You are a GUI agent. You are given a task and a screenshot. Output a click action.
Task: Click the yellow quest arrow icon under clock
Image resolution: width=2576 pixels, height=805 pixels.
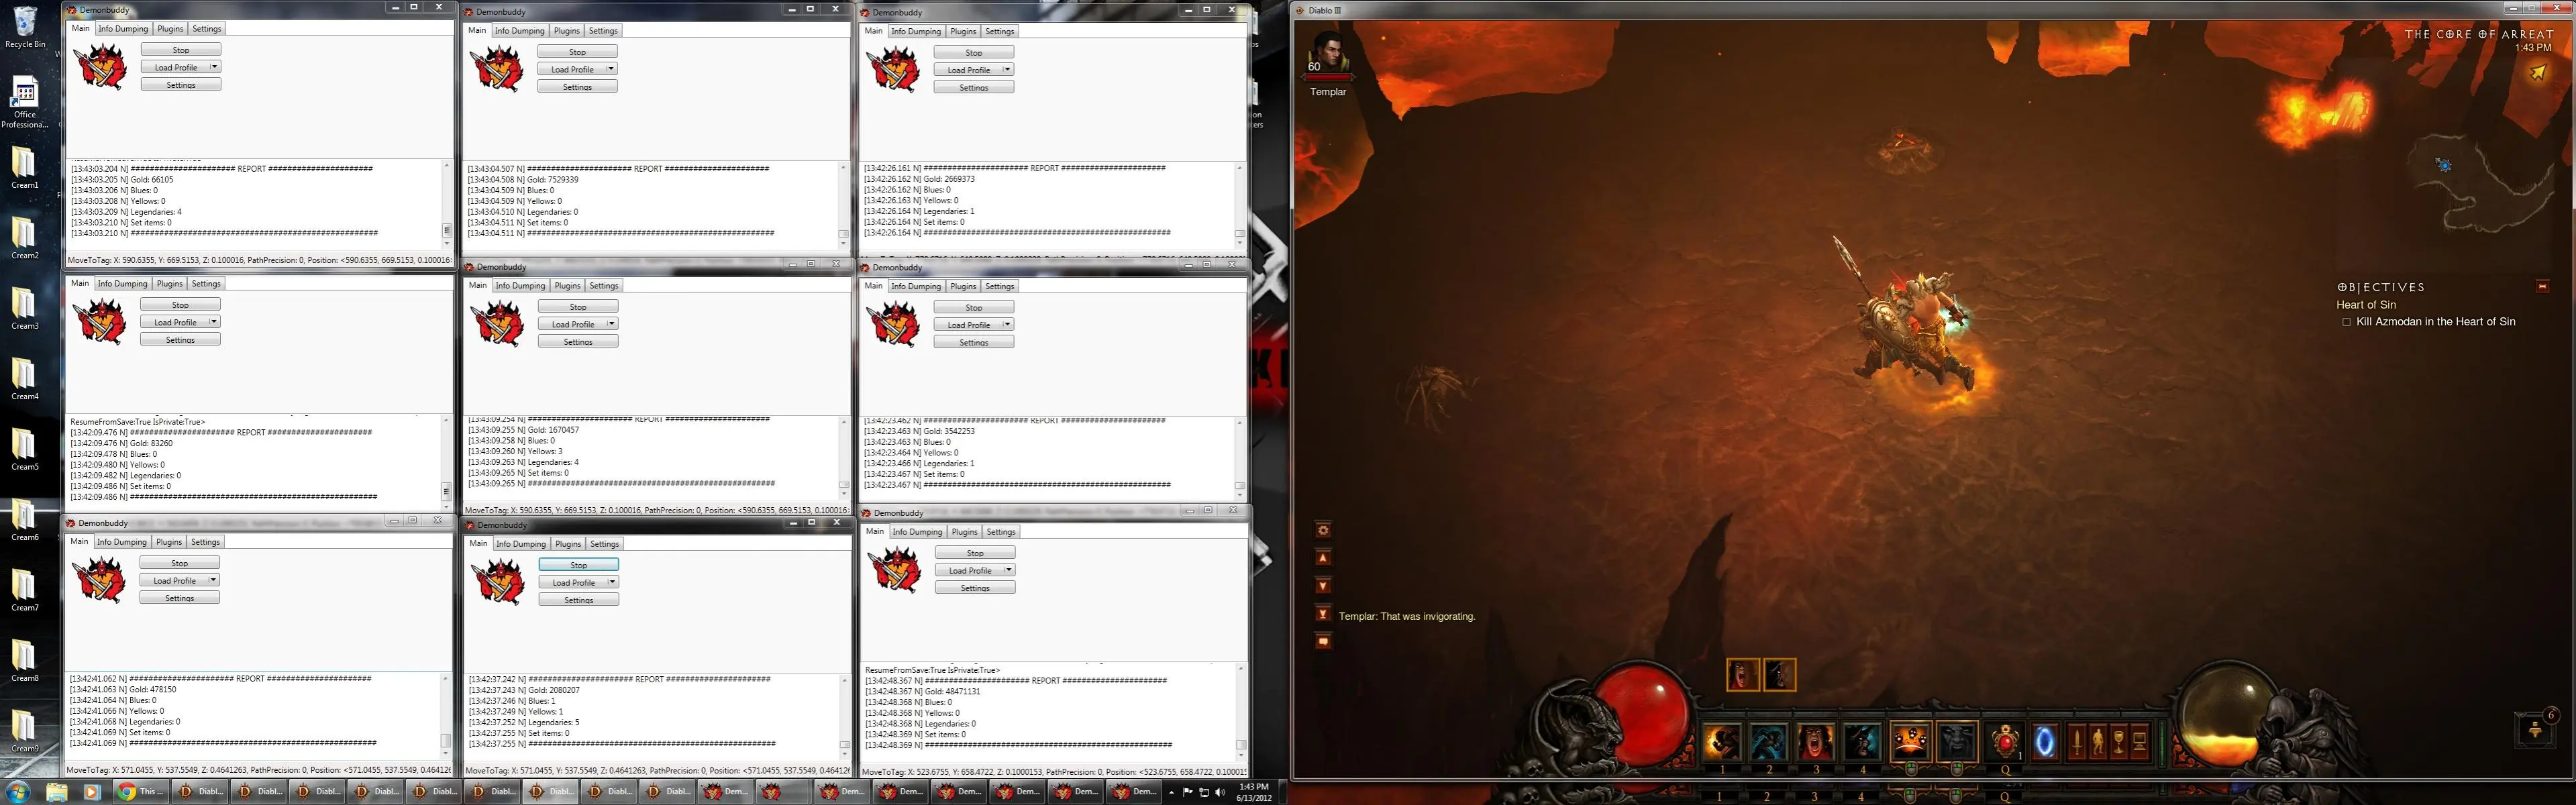tap(2538, 72)
